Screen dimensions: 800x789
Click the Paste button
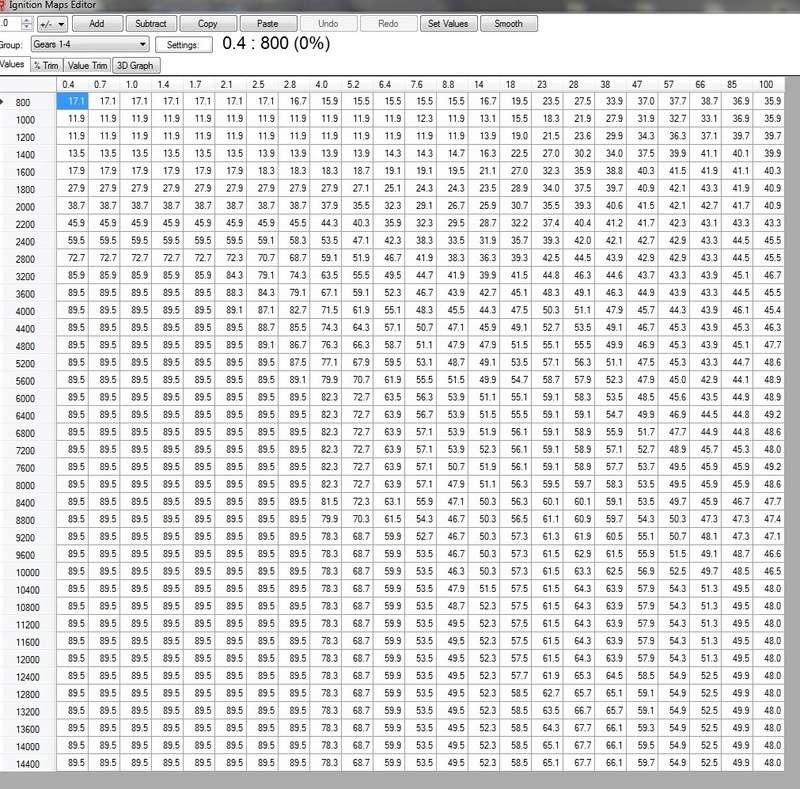[x=268, y=24]
